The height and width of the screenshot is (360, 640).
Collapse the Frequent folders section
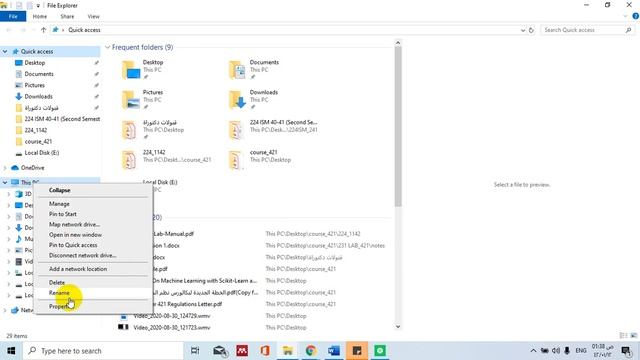click(x=108, y=47)
